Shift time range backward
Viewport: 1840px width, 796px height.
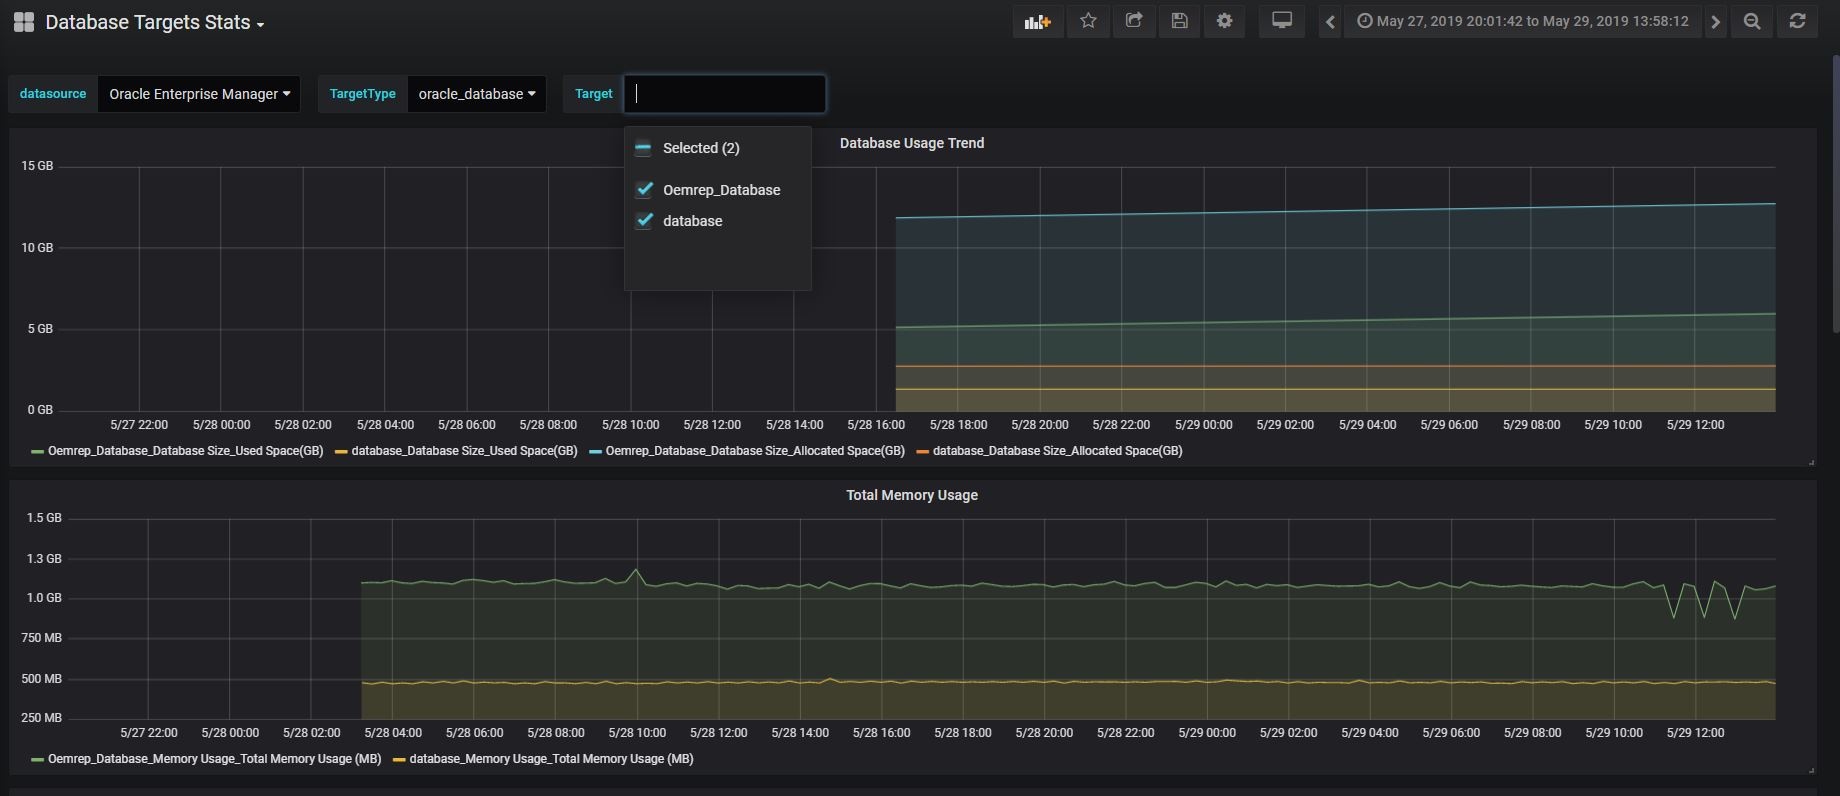coord(1330,21)
